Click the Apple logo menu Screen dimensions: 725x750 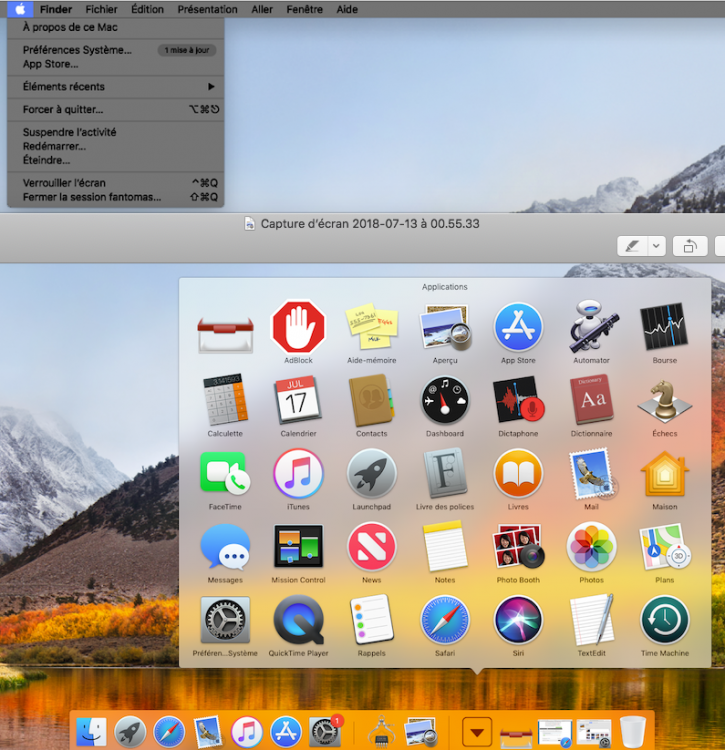pyautogui.click(x=20, y=9)
